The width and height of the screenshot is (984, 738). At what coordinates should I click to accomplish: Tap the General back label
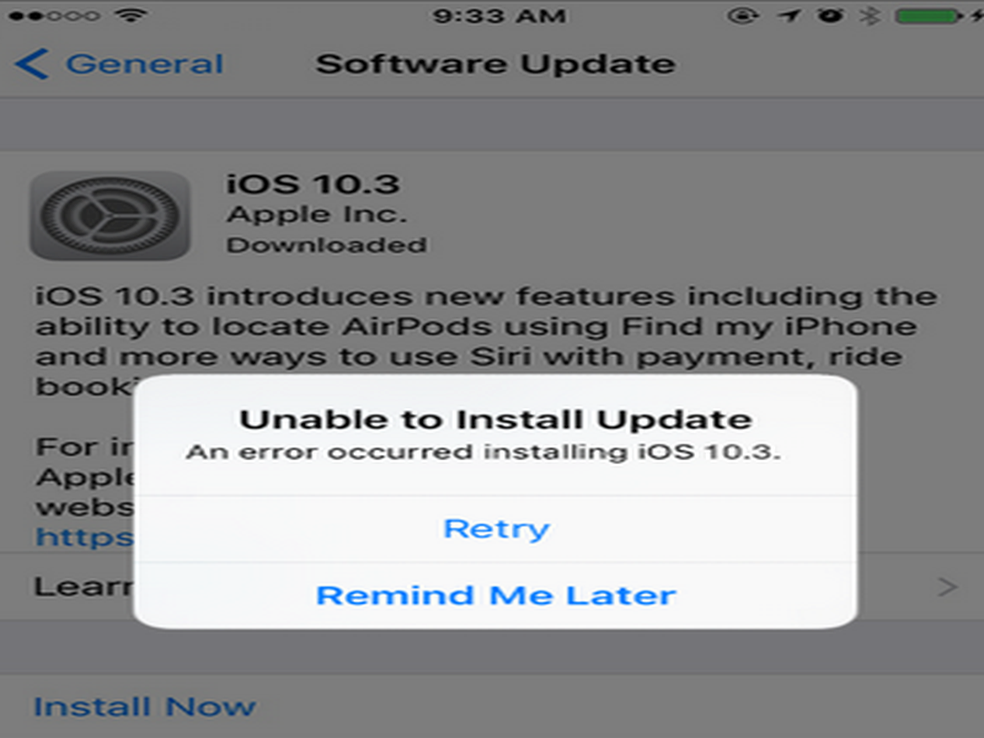(144, 64)
